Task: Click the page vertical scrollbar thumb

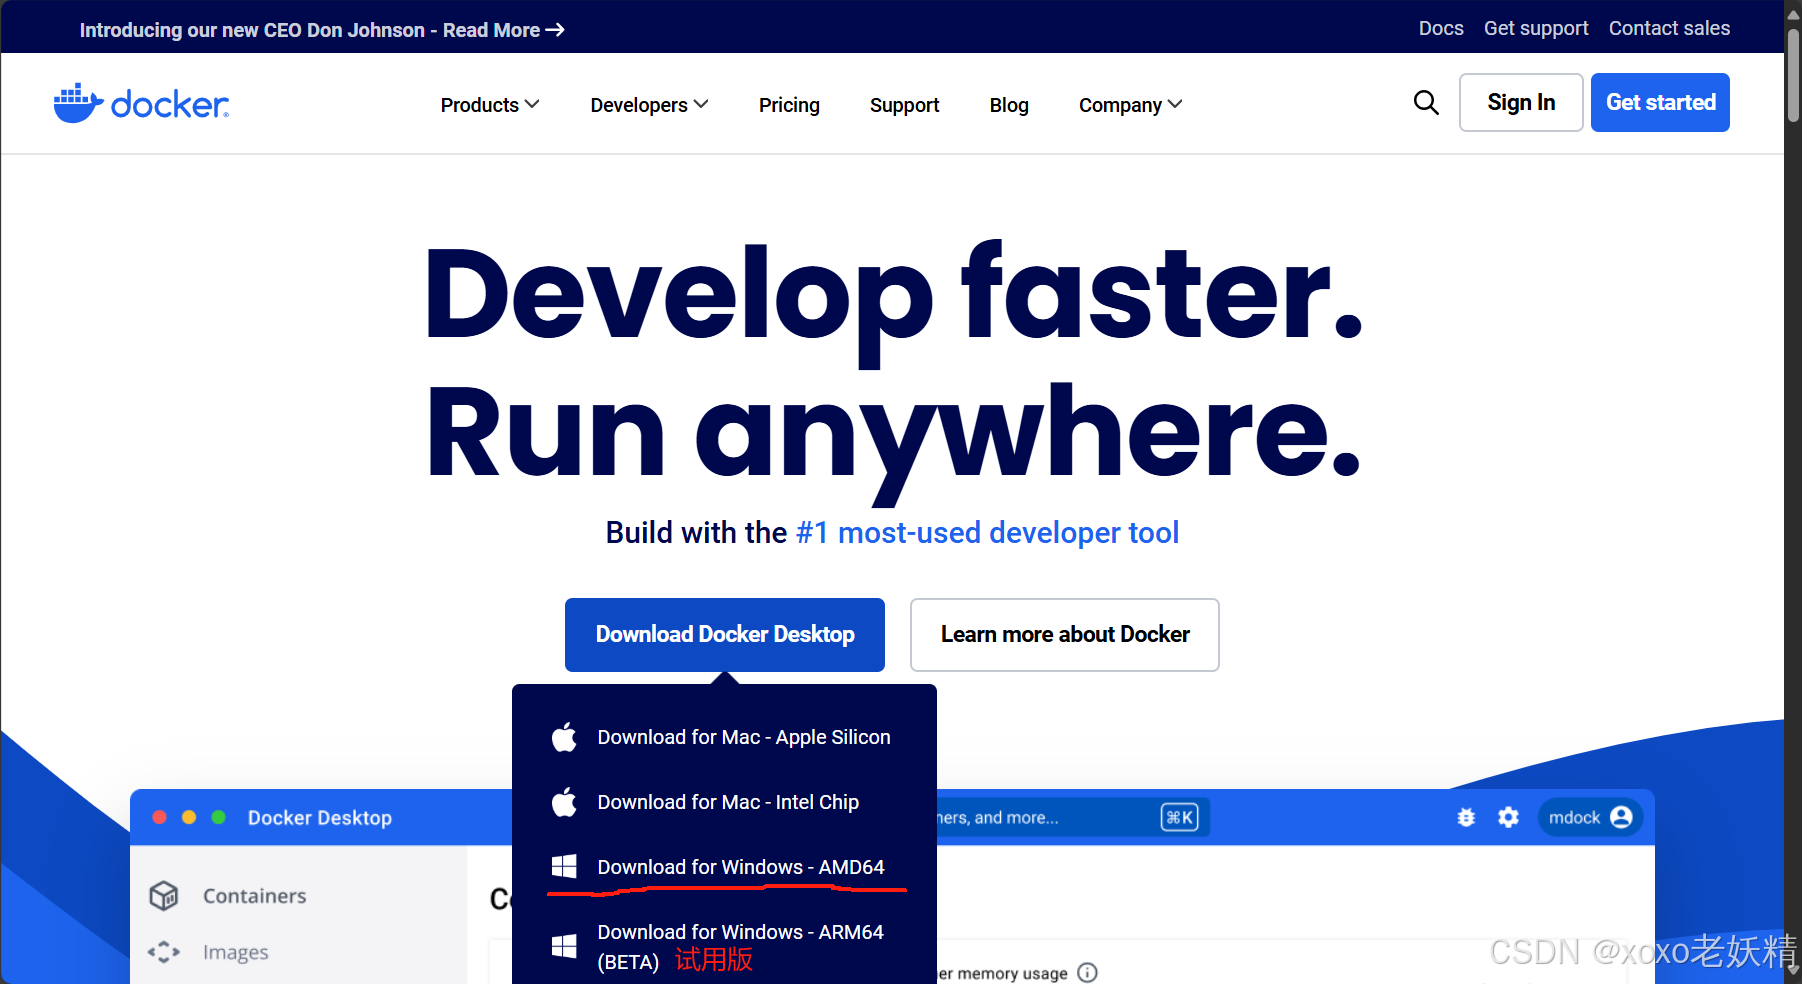Action: [1793, 75]
